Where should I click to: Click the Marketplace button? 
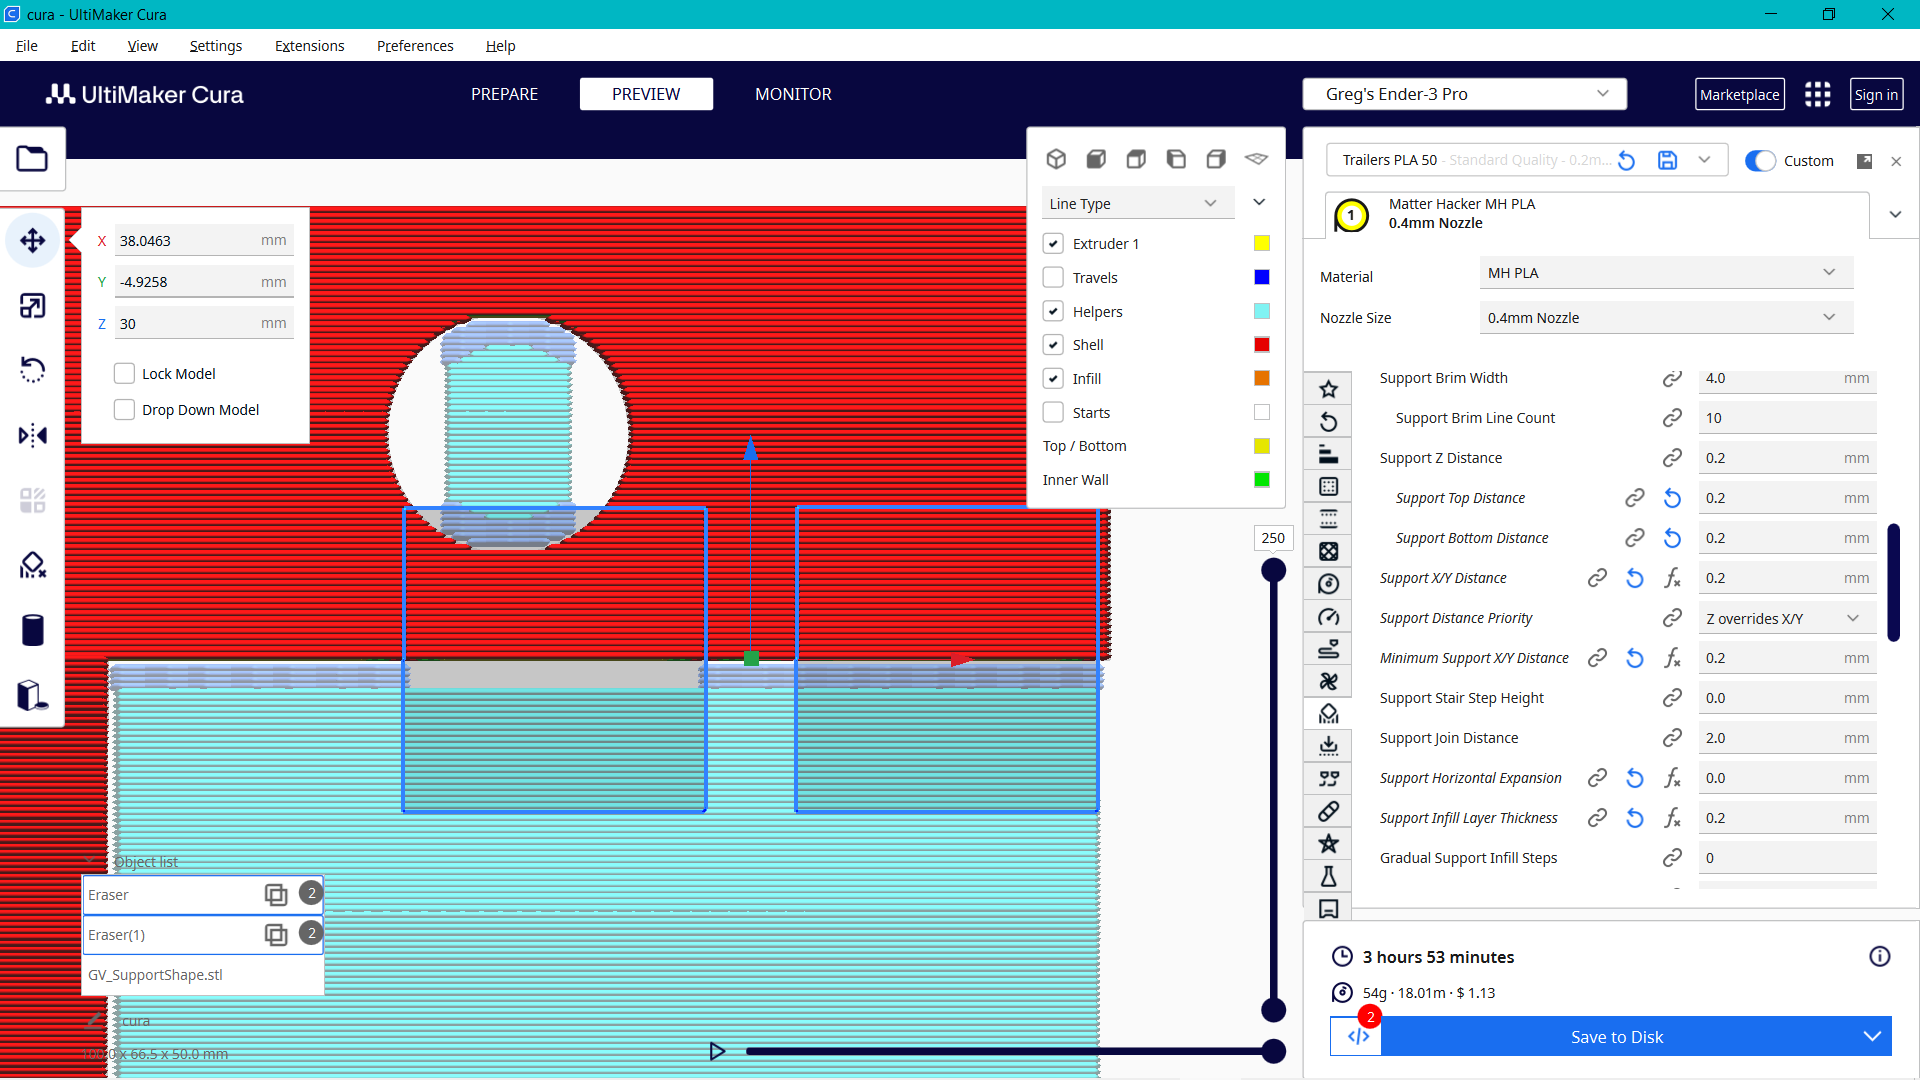coord(1740,93)
